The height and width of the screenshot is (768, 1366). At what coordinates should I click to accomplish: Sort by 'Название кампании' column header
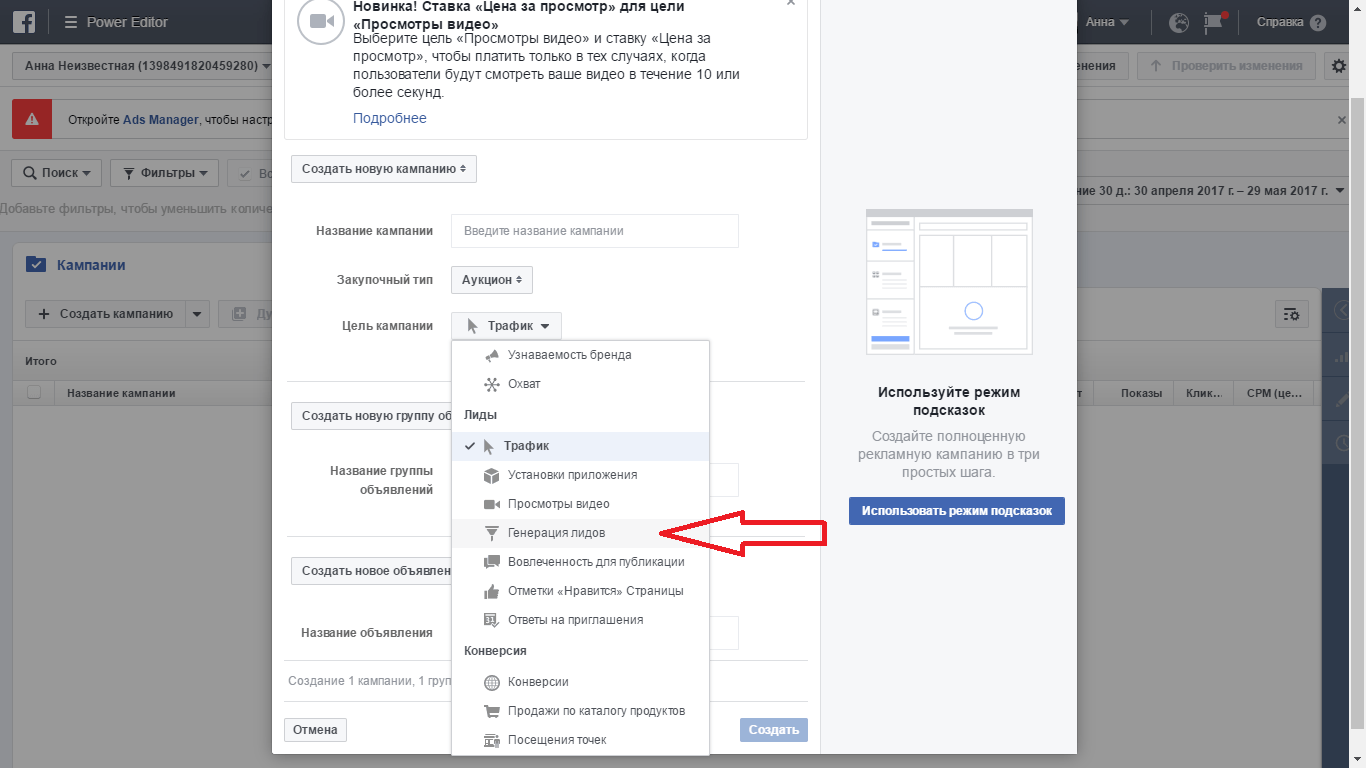121,393
